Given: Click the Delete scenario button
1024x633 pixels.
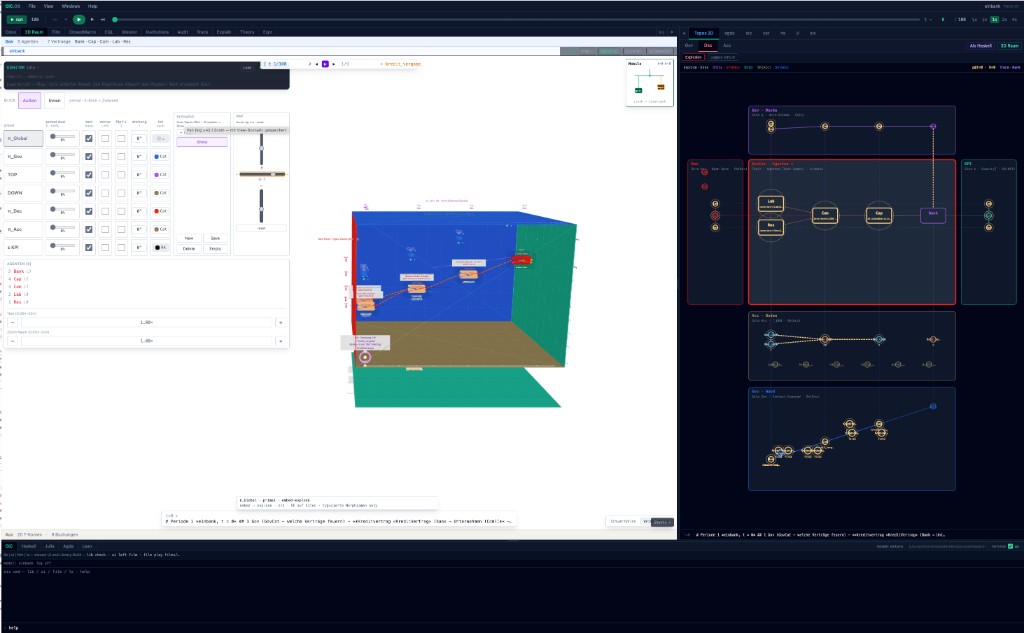Looking at the screenshot, I should point(189,249).
